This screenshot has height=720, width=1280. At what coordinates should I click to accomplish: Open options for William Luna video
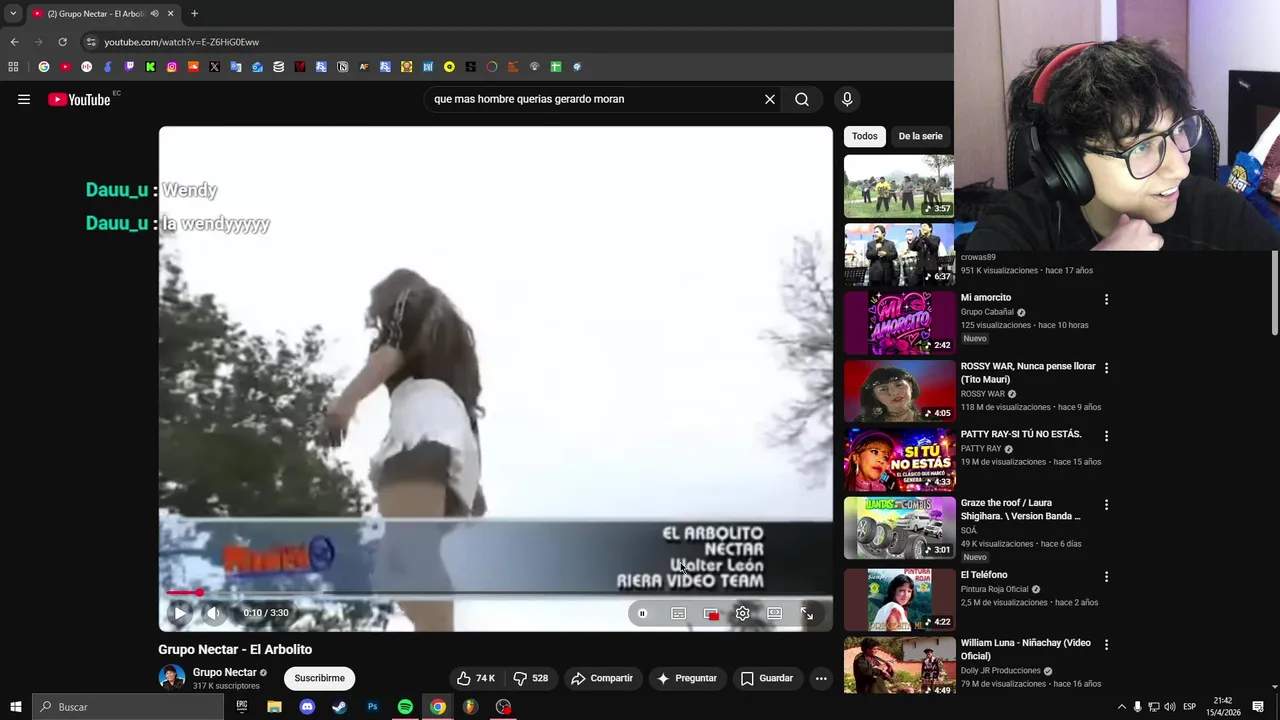[1106, 645]
